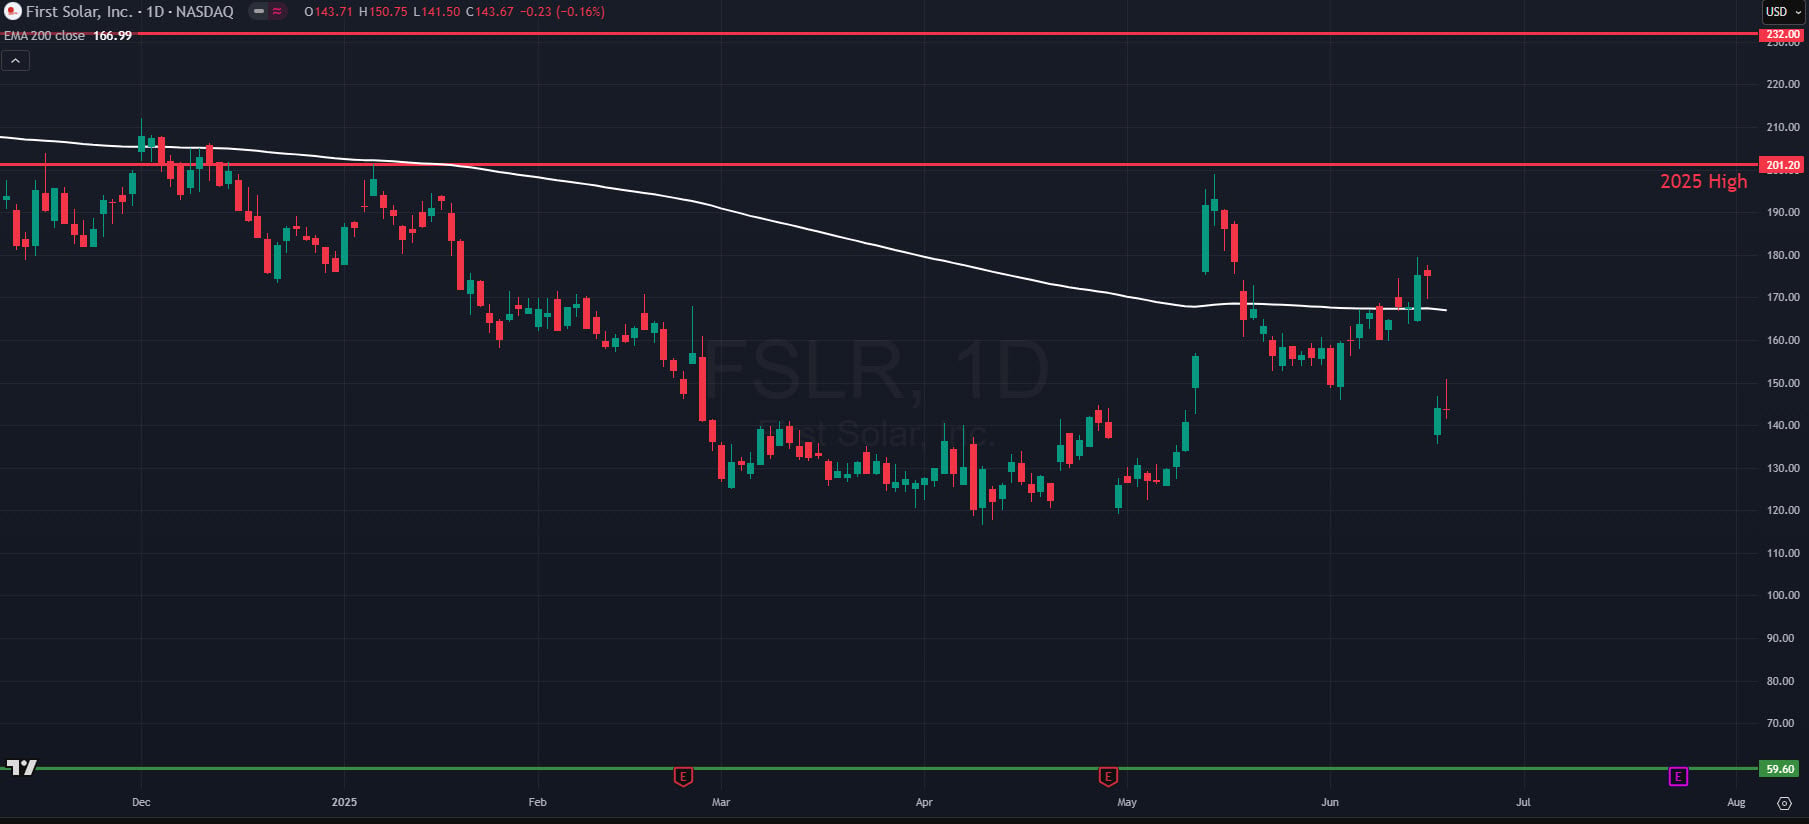Click the Jul label on the time axis

point(1523,802)
